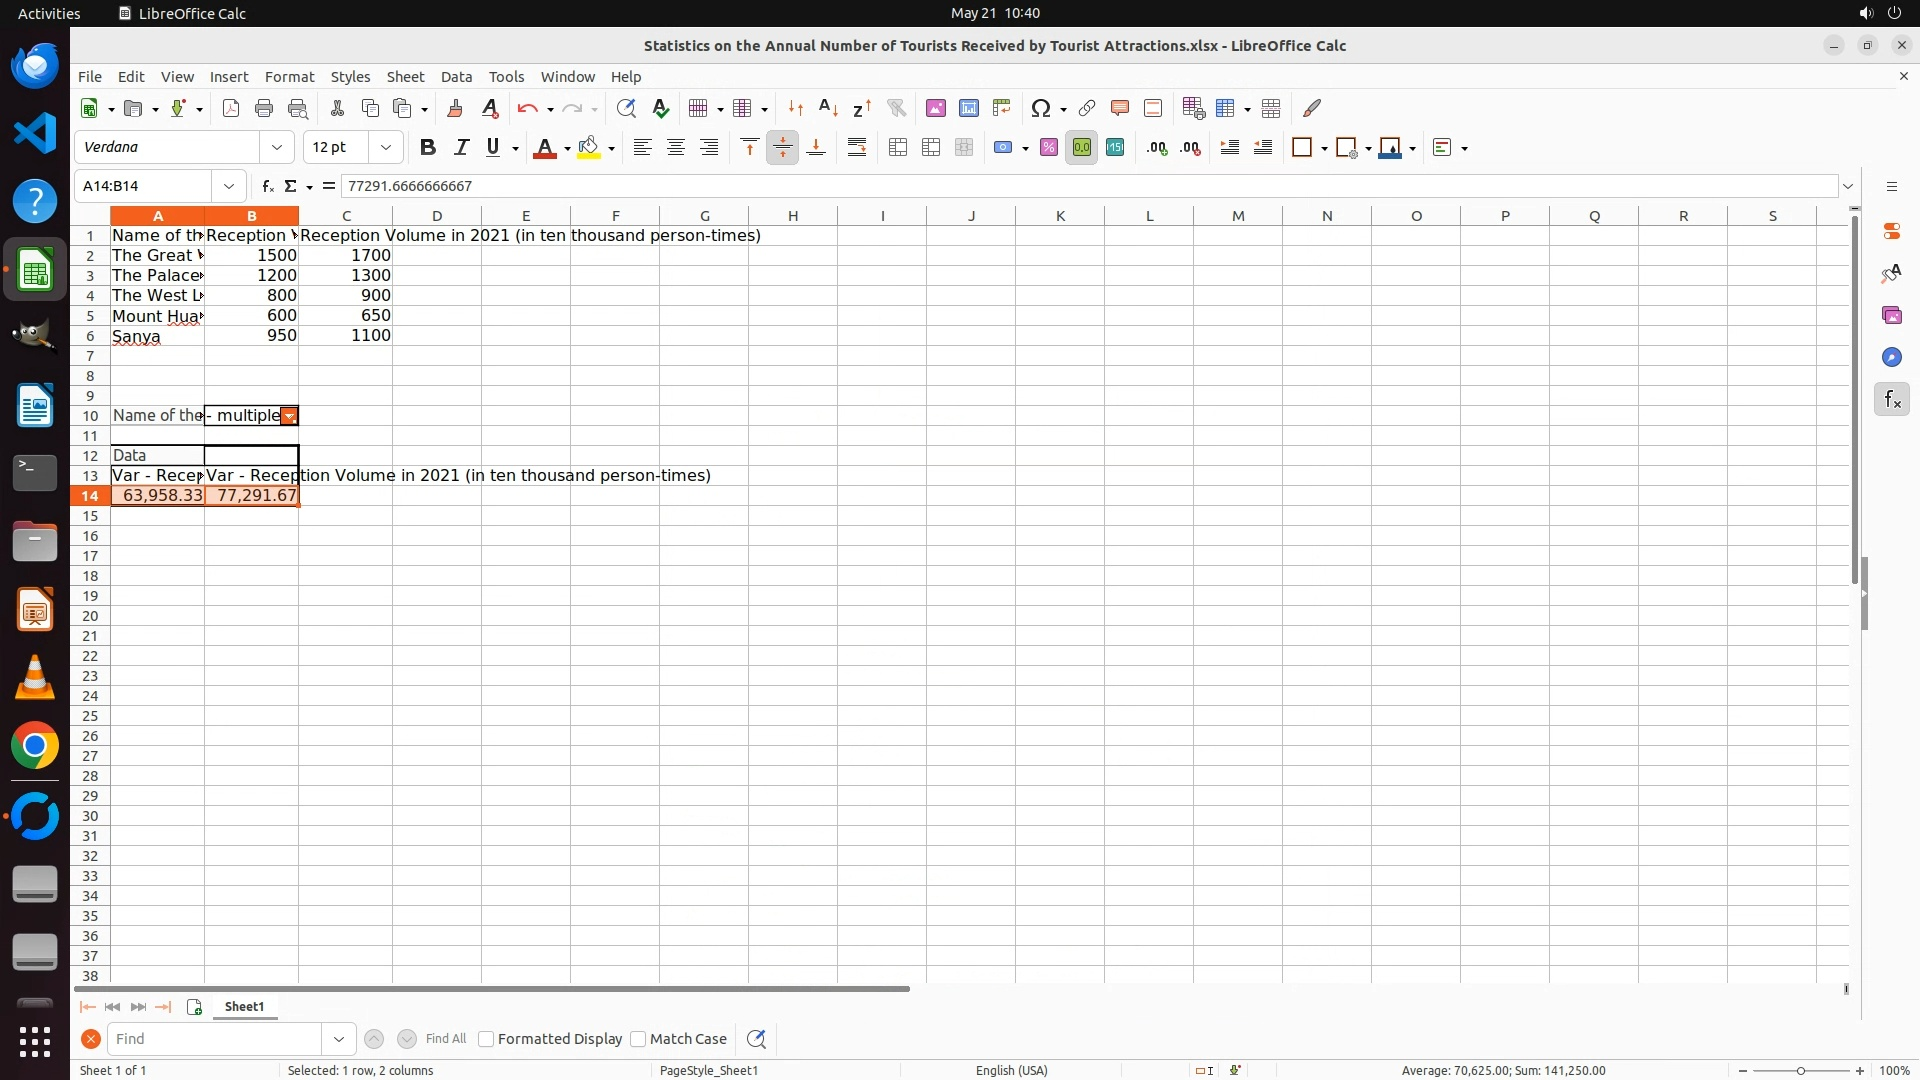Open the sidebar Functions panel

coord(1891,400)
